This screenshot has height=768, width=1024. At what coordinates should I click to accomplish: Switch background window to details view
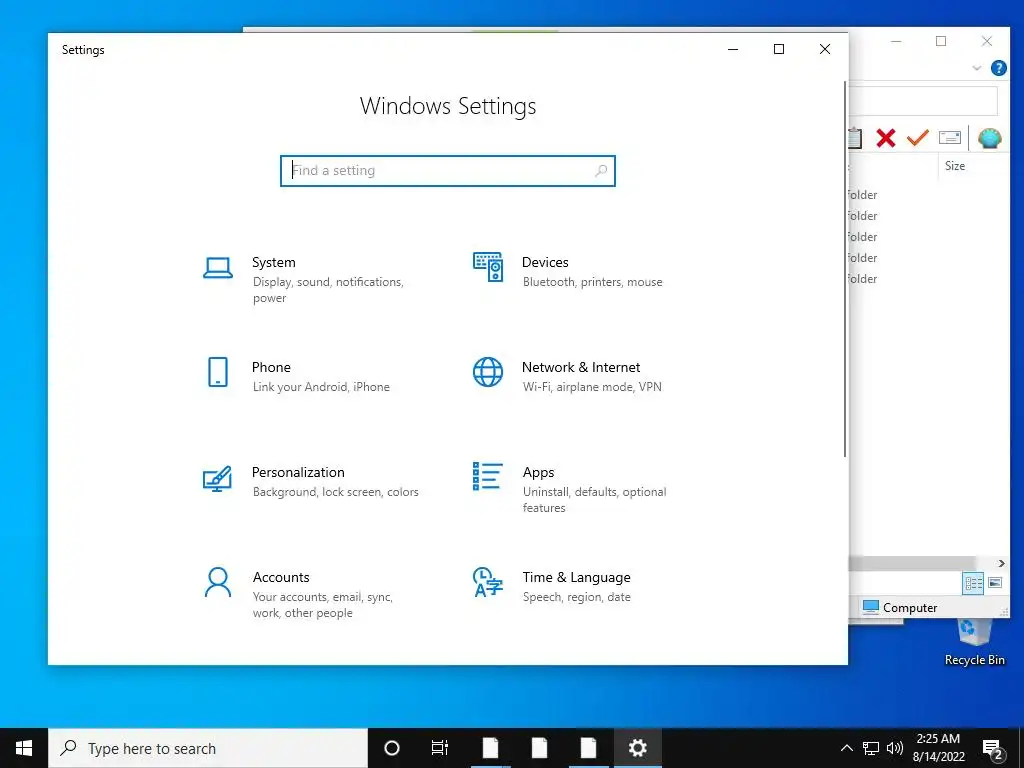click(x=973, y=583)
